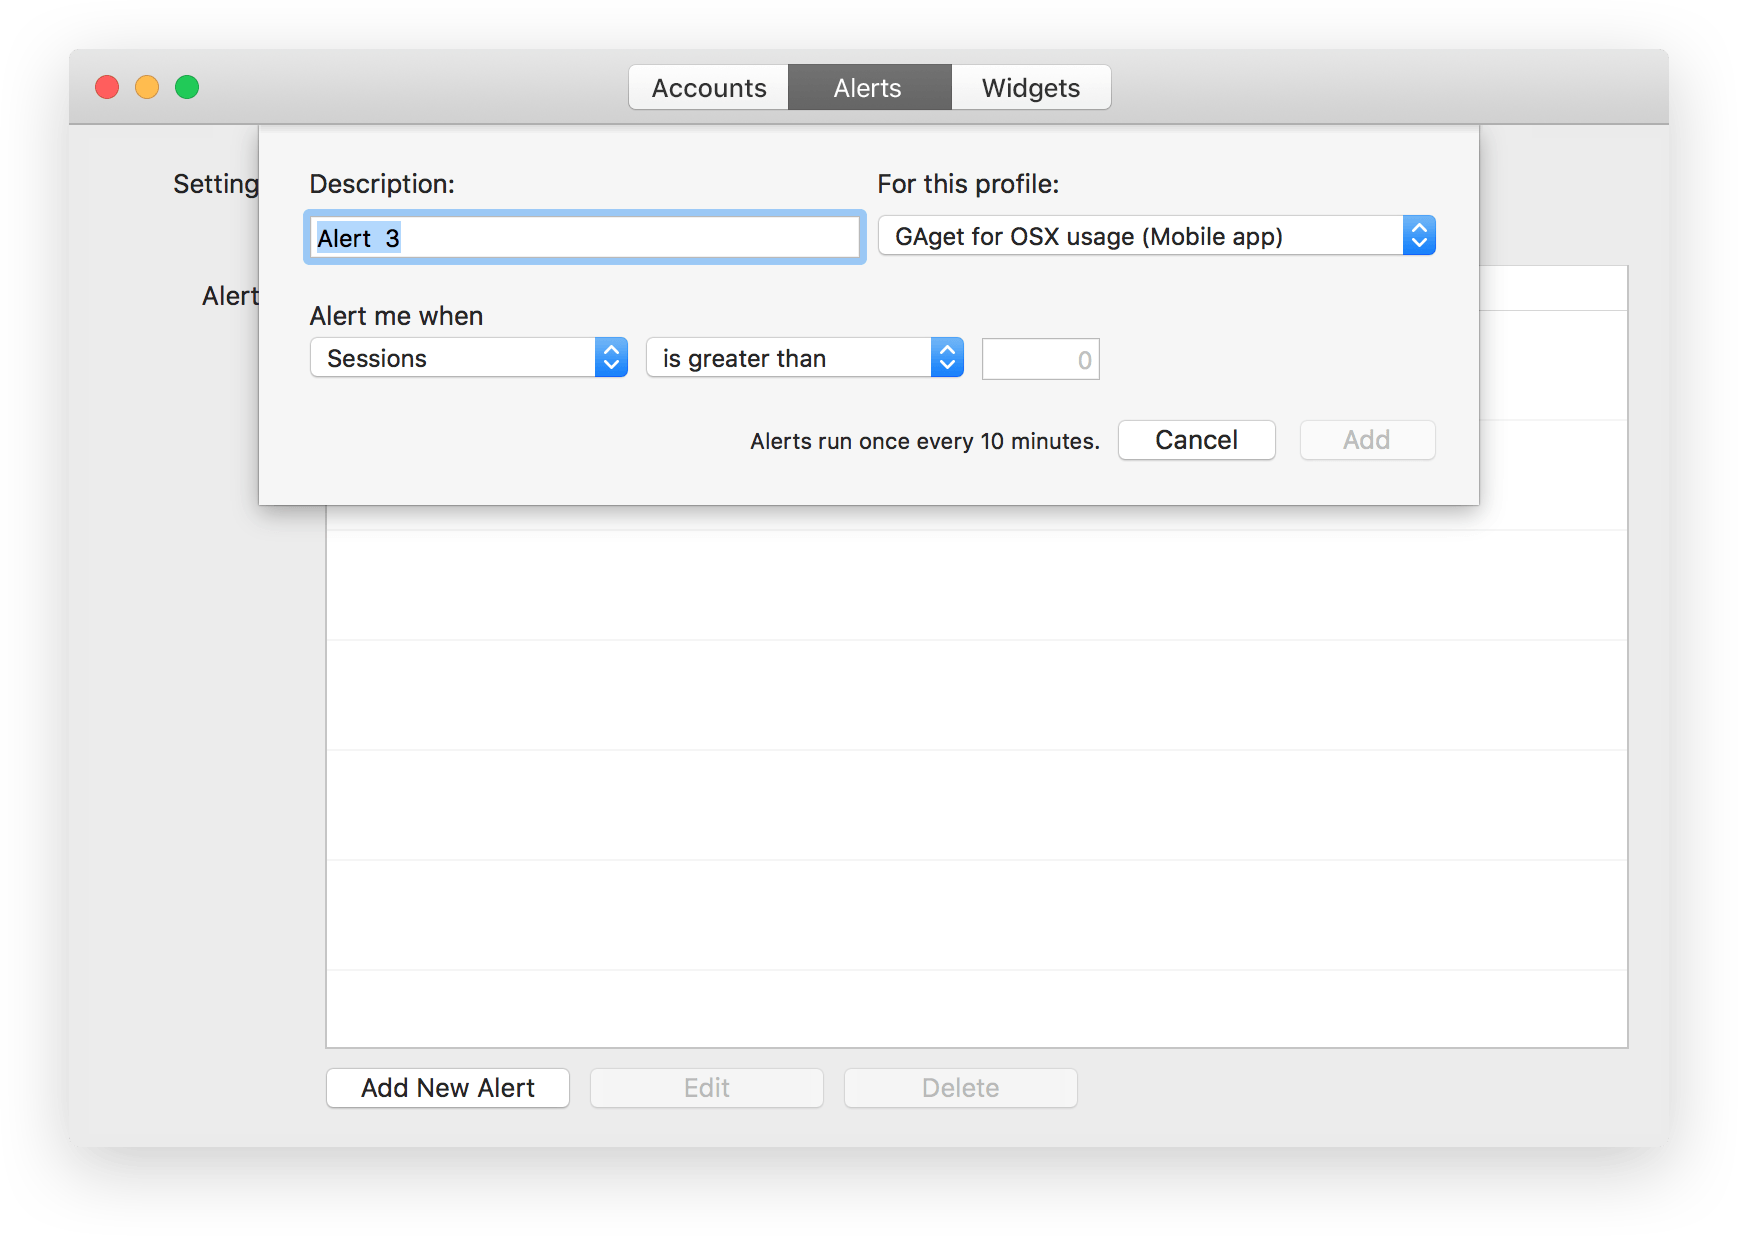Click the green zoom window button

(187, 87)
